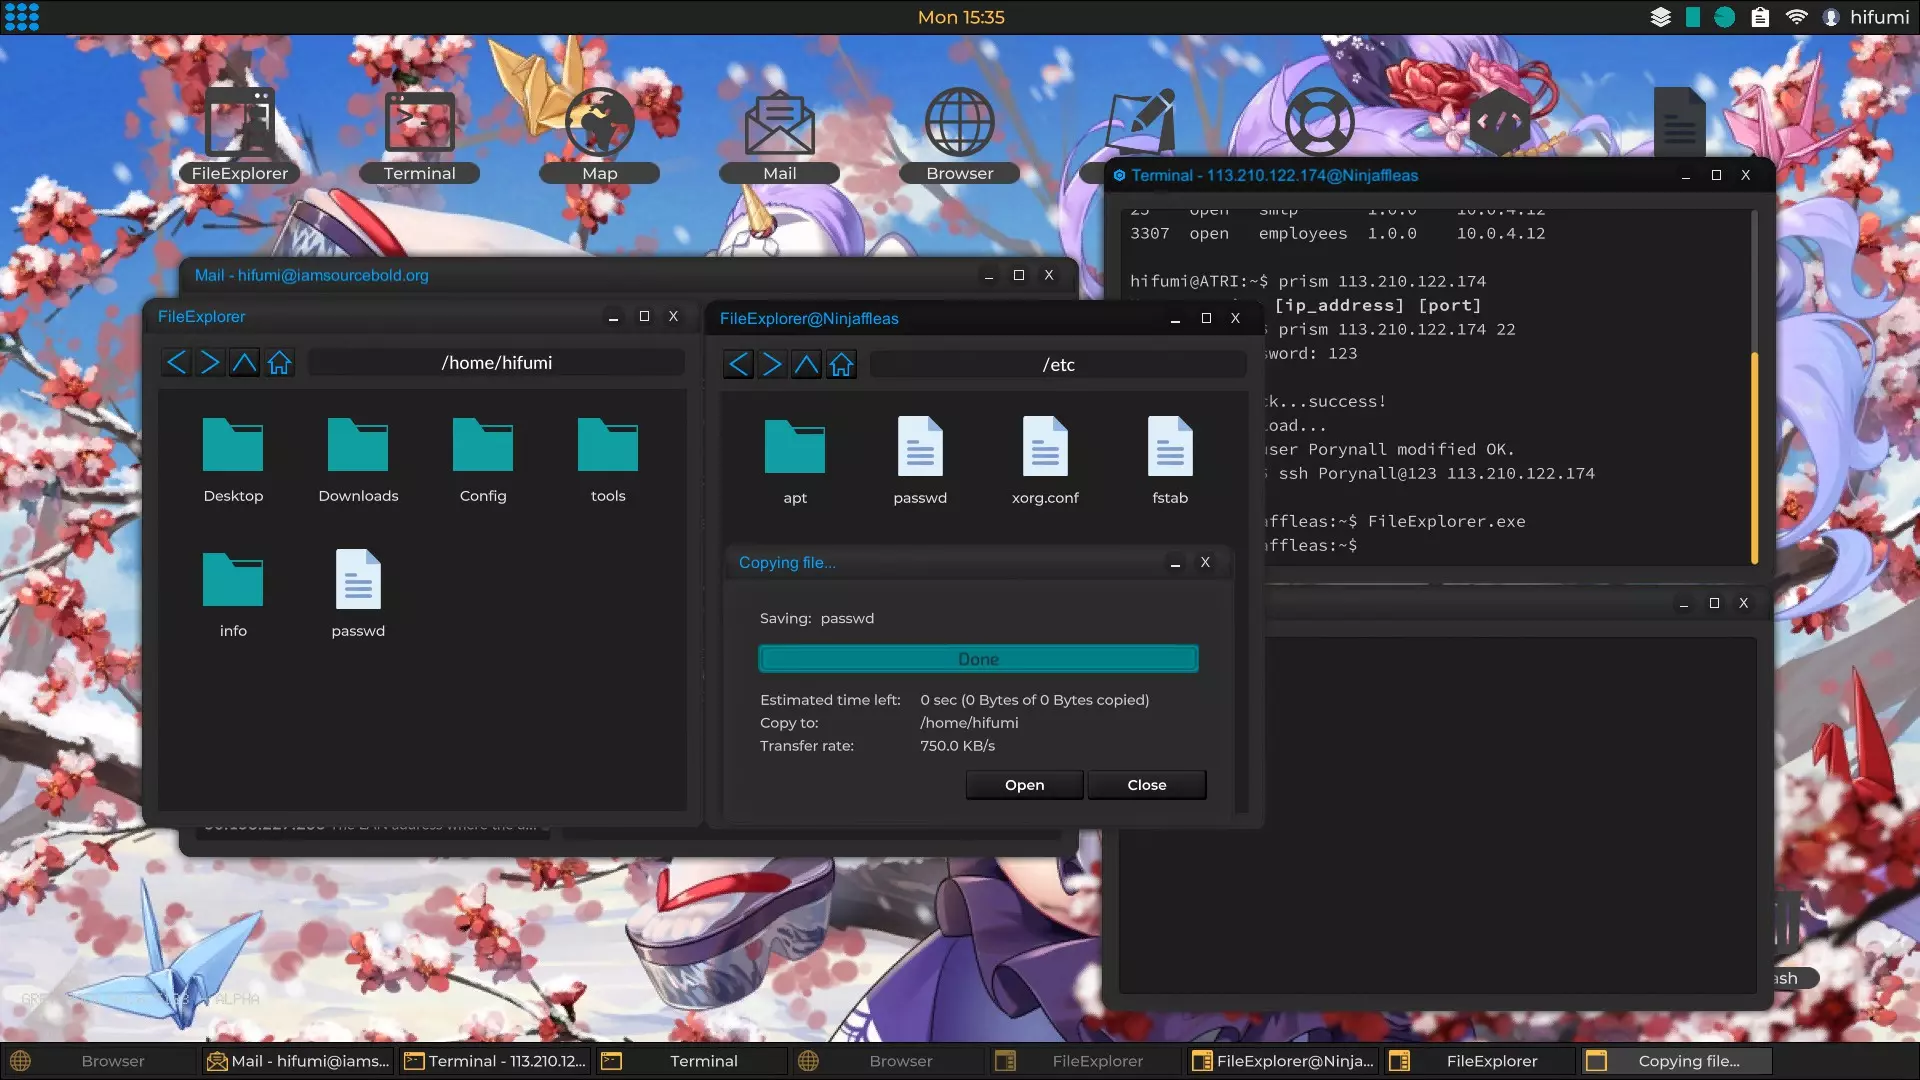Click Close button in Copying file dialog
Screen dimensions: 1920x1080
coord(1147,785)
